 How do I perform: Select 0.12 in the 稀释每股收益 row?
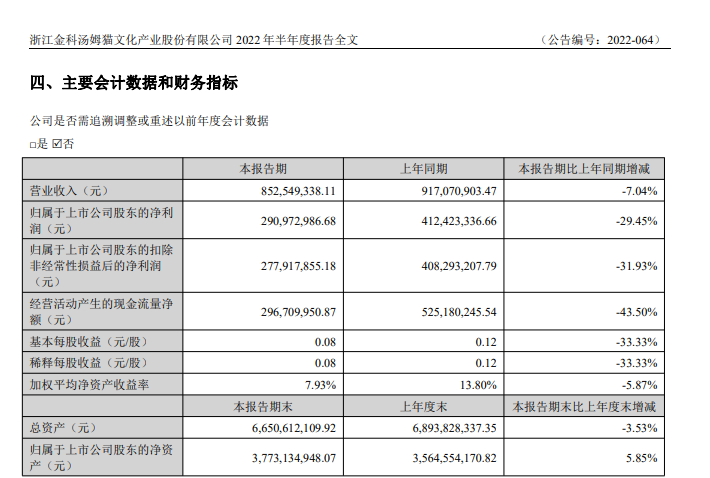pyautogui.click(x=486, y=363)
